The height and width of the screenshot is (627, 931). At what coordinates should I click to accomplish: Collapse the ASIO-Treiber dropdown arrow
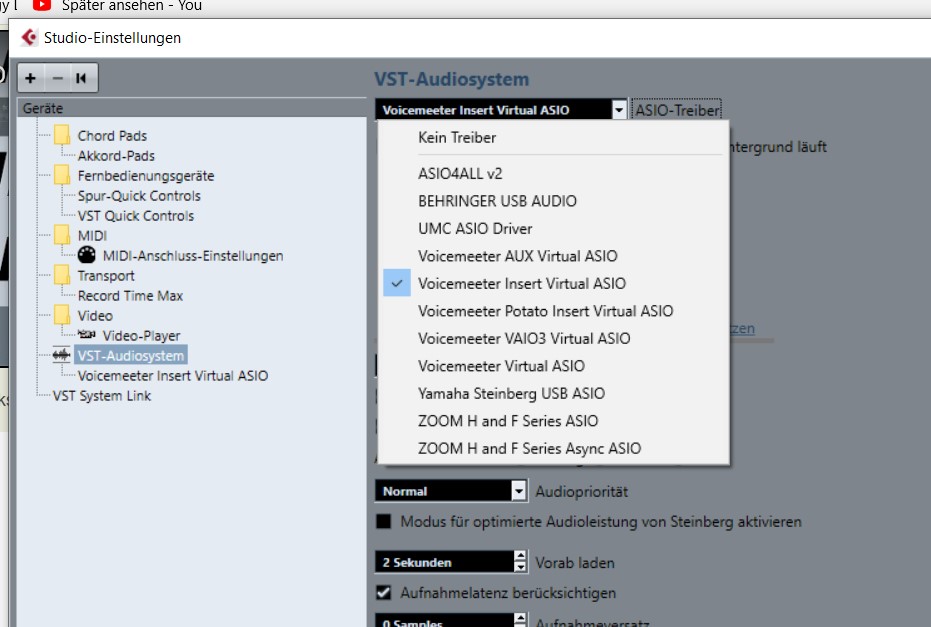click(619, 110)
